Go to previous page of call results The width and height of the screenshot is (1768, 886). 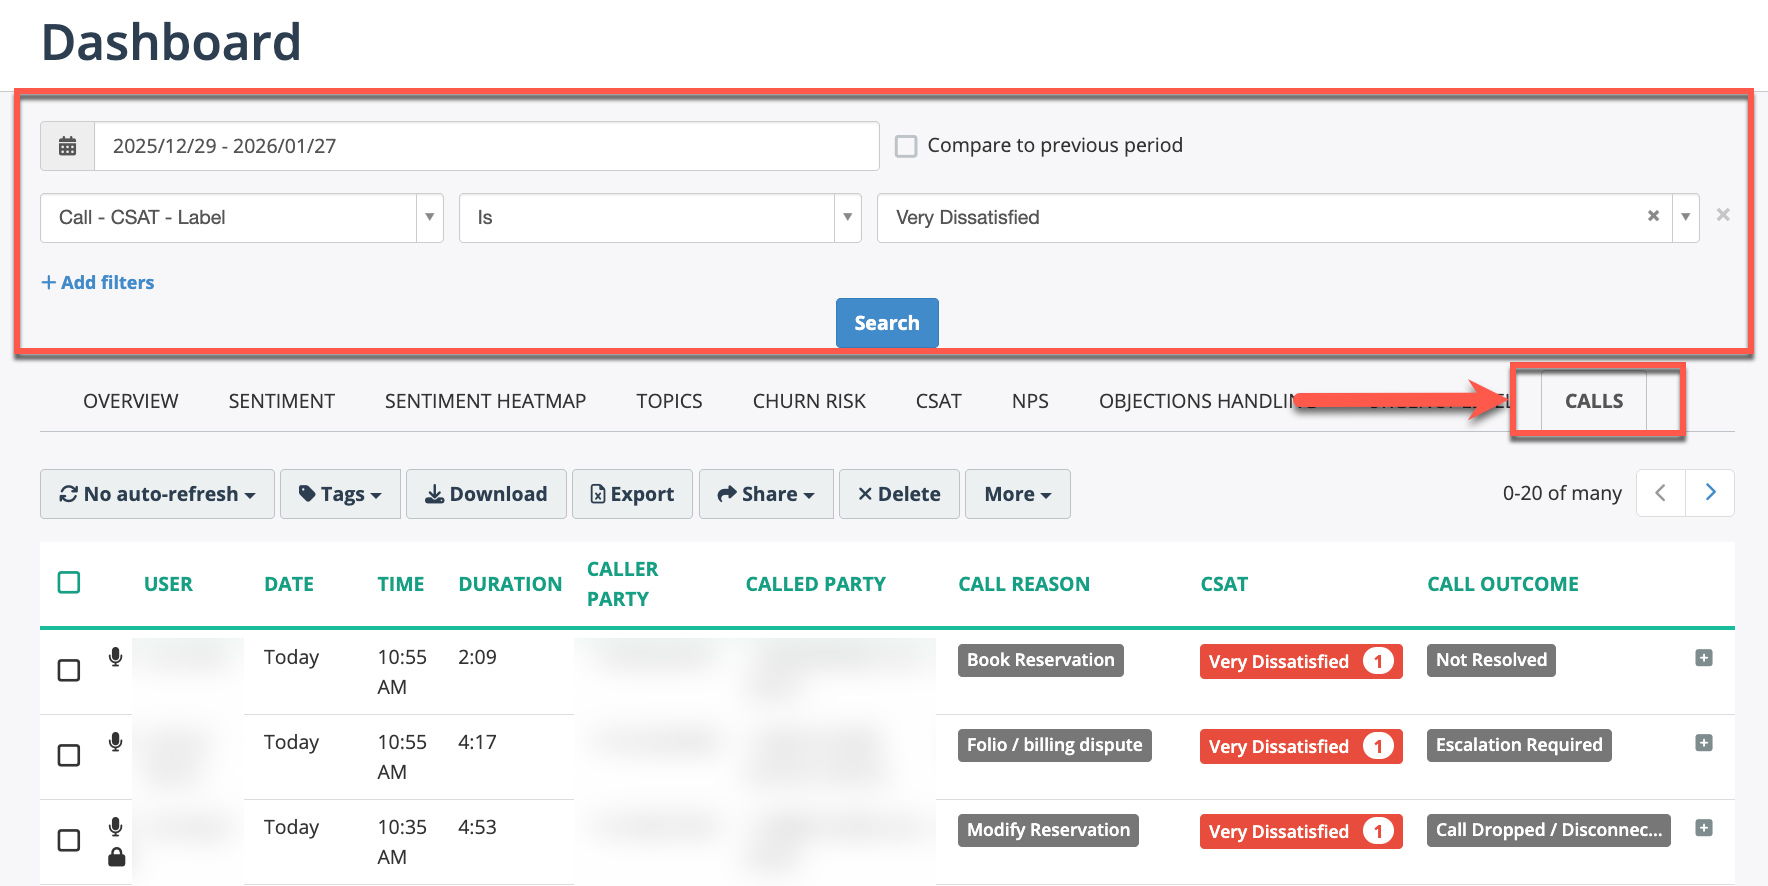coord(1661,493)
